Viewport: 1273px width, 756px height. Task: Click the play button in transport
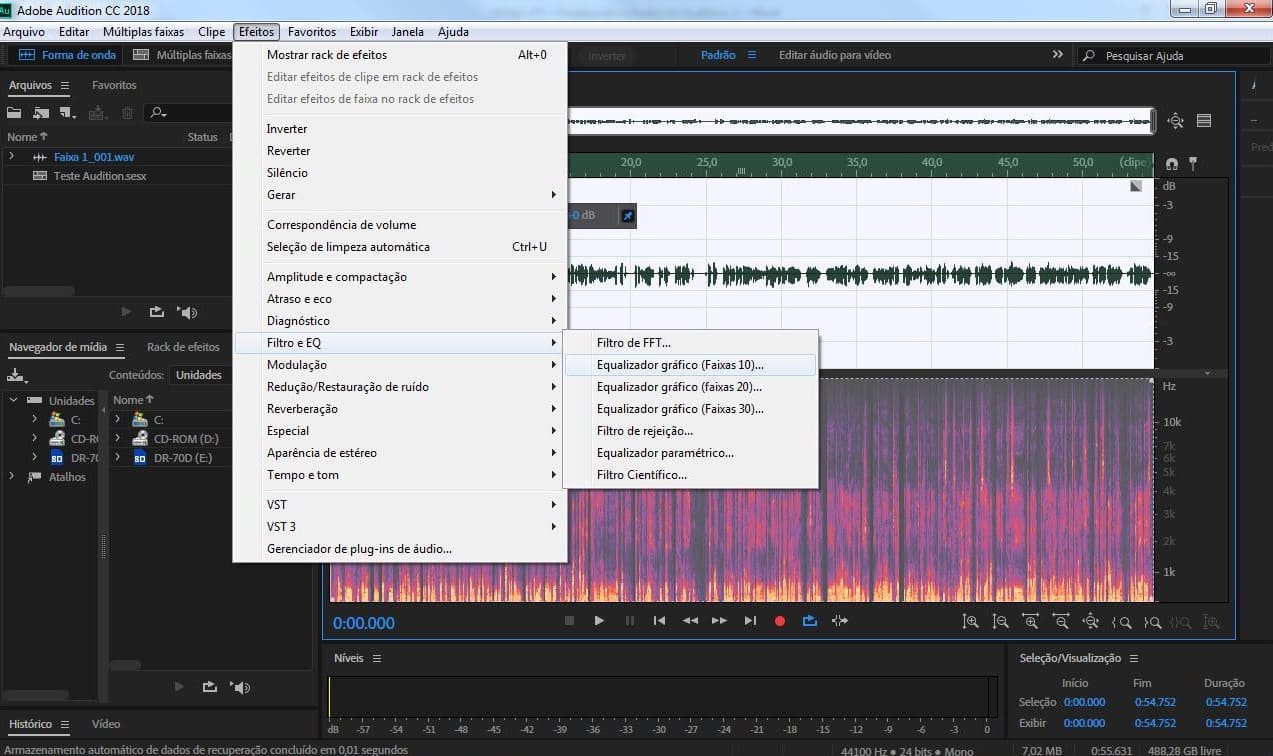tap(599, 621)
